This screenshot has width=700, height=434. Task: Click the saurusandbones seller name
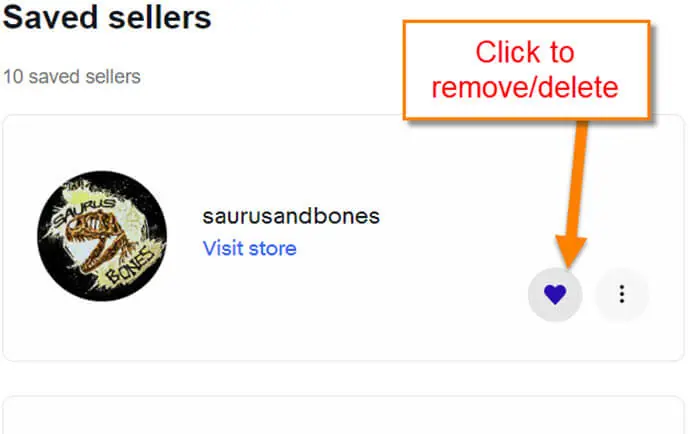[x=291, y=216]
